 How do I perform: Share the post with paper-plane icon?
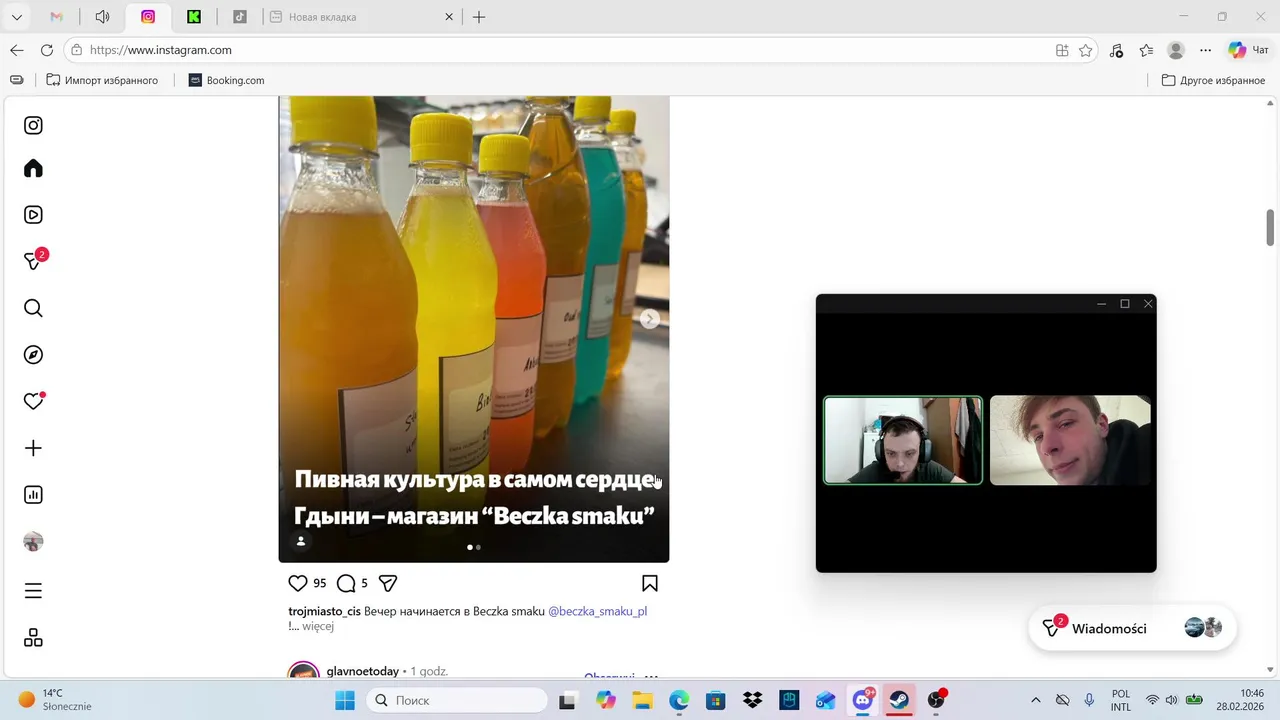[x=388, y=583]
